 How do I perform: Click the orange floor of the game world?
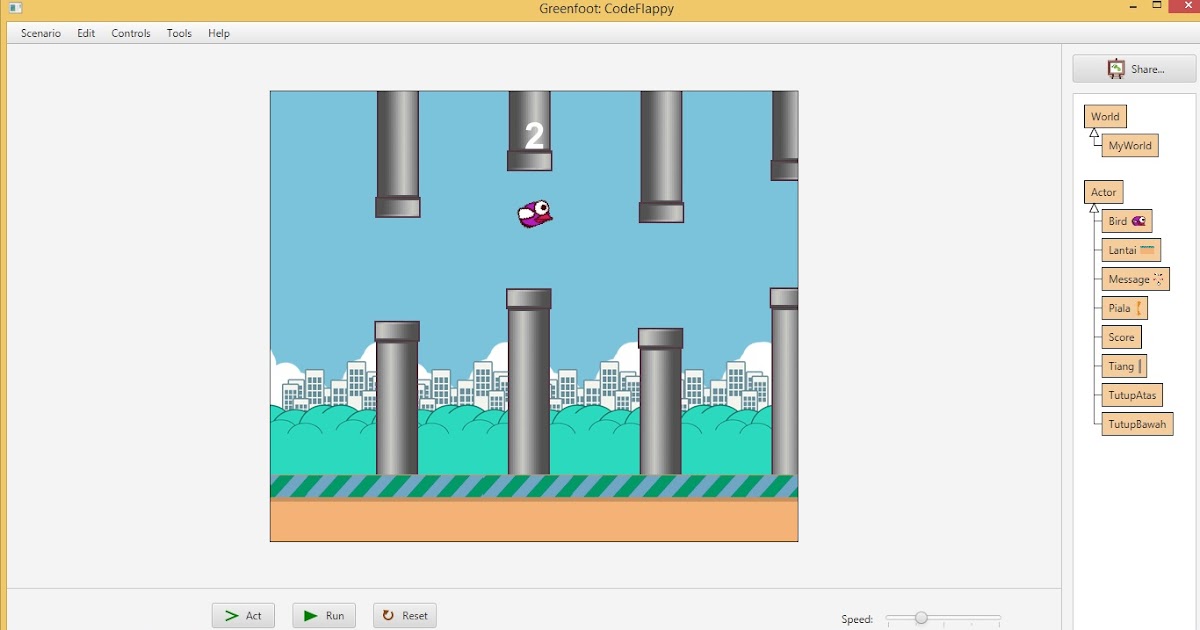[x=534, y=520]
